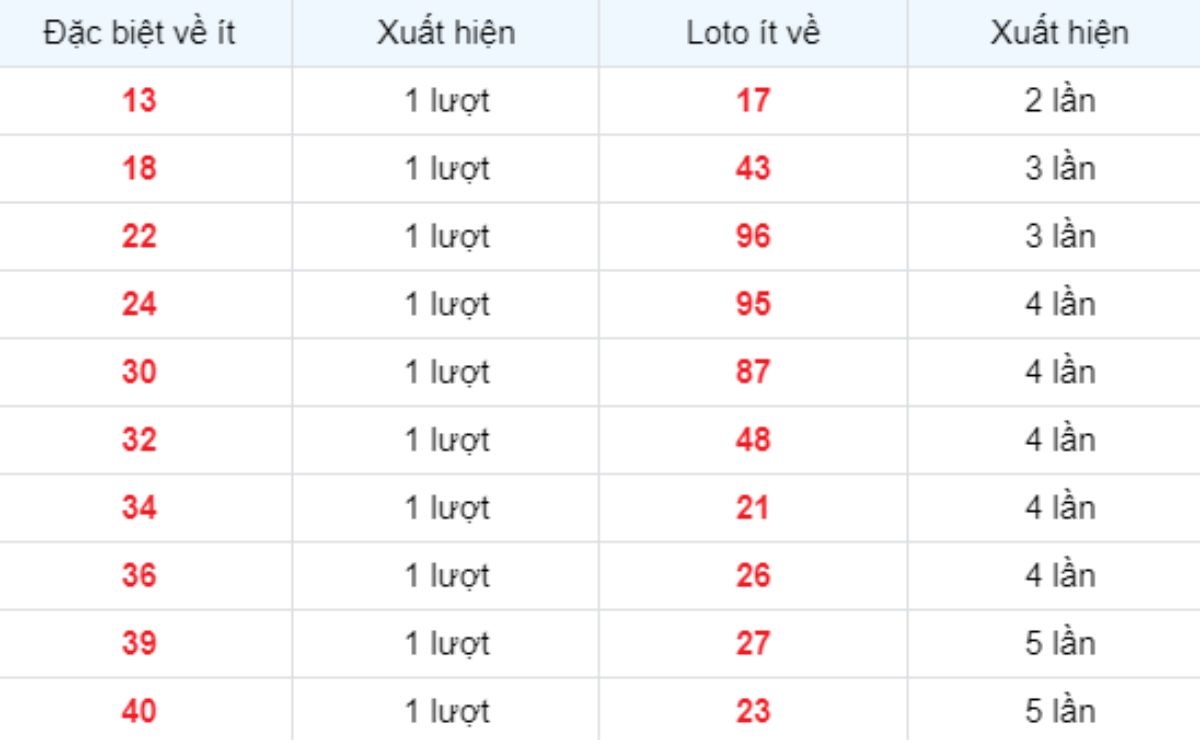1200x744 pixels.
Task: Click the red number 21
Action: click(753, 508)
